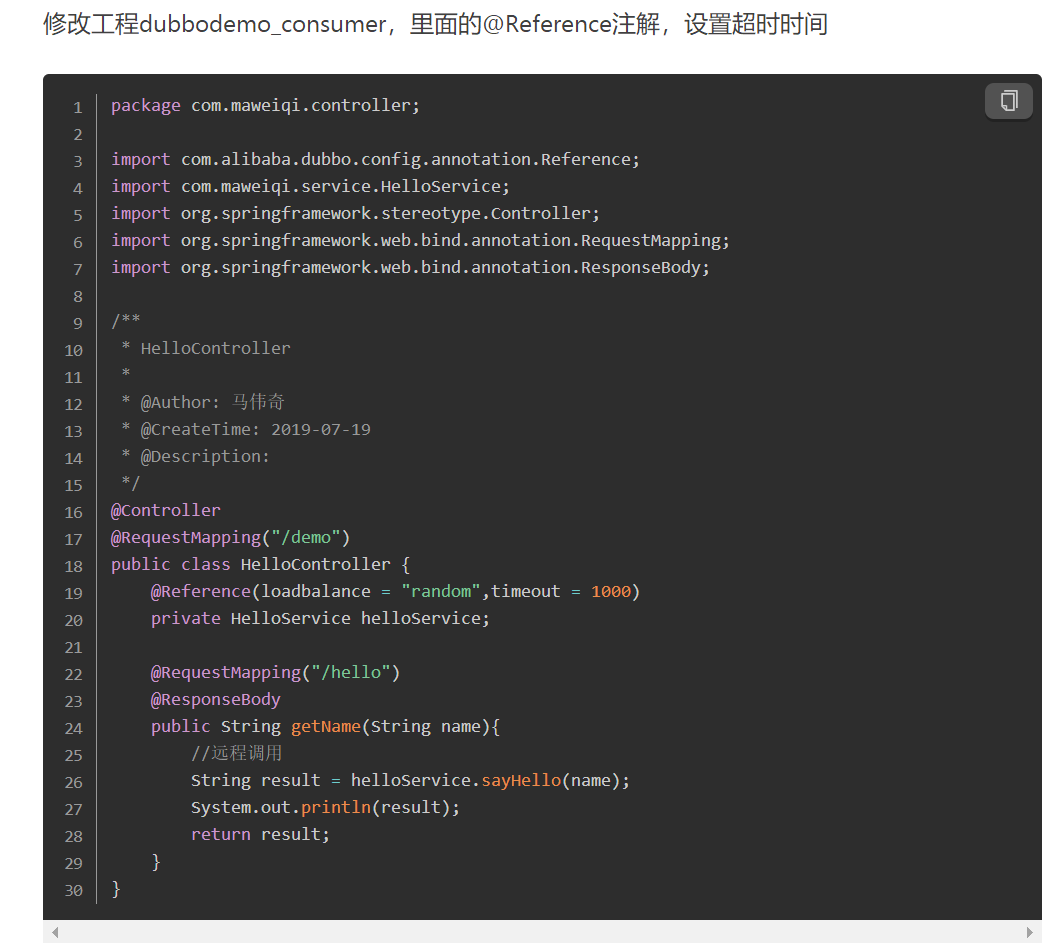1050x943 pixels.
Task: Click the heading text about dubbodemo_consumer
Action: (x=435, y=24)
